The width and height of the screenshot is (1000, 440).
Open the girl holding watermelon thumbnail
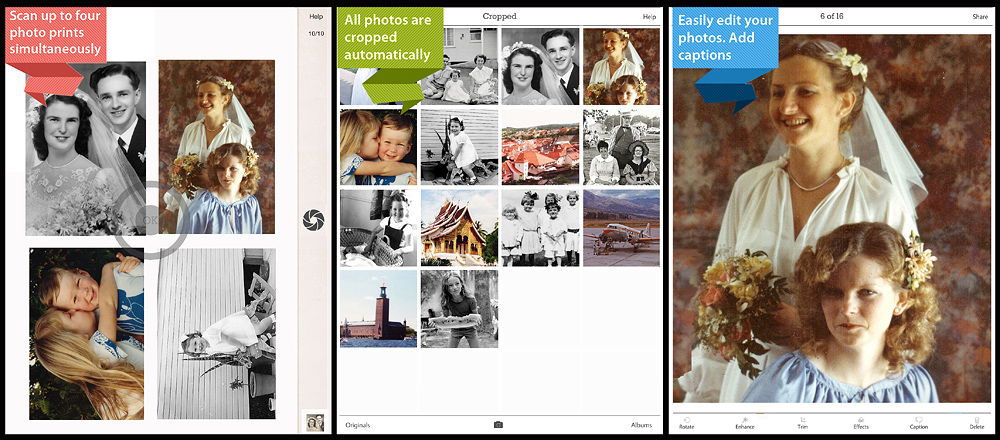click(x=459, y=309)
